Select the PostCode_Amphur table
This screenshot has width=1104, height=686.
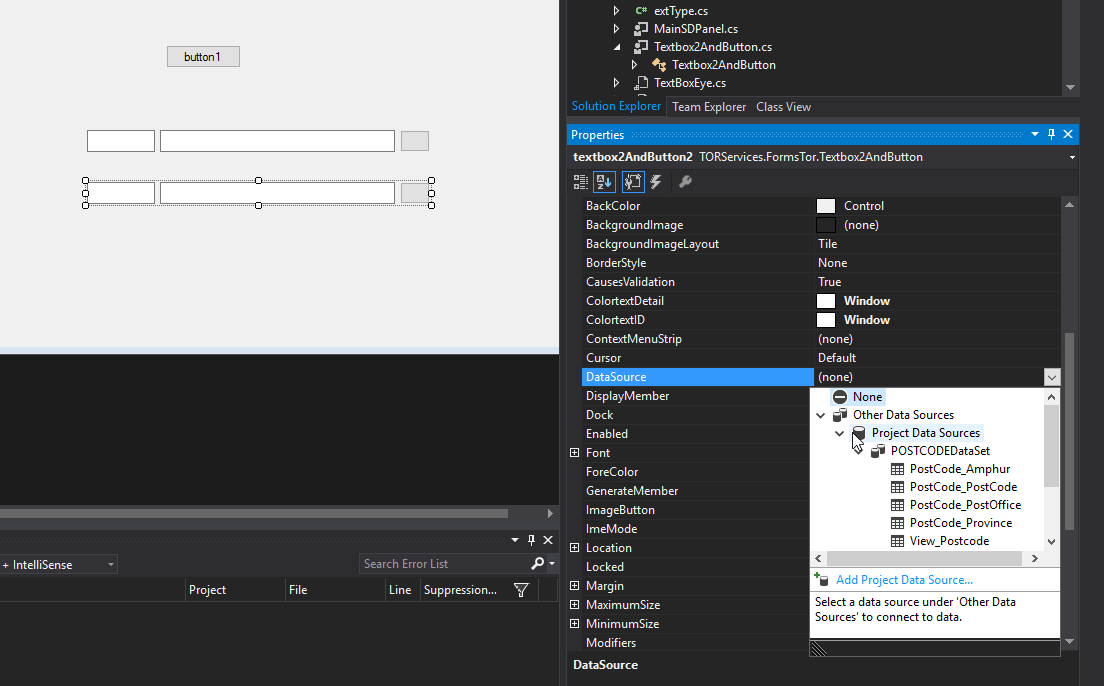pos(959,469)
